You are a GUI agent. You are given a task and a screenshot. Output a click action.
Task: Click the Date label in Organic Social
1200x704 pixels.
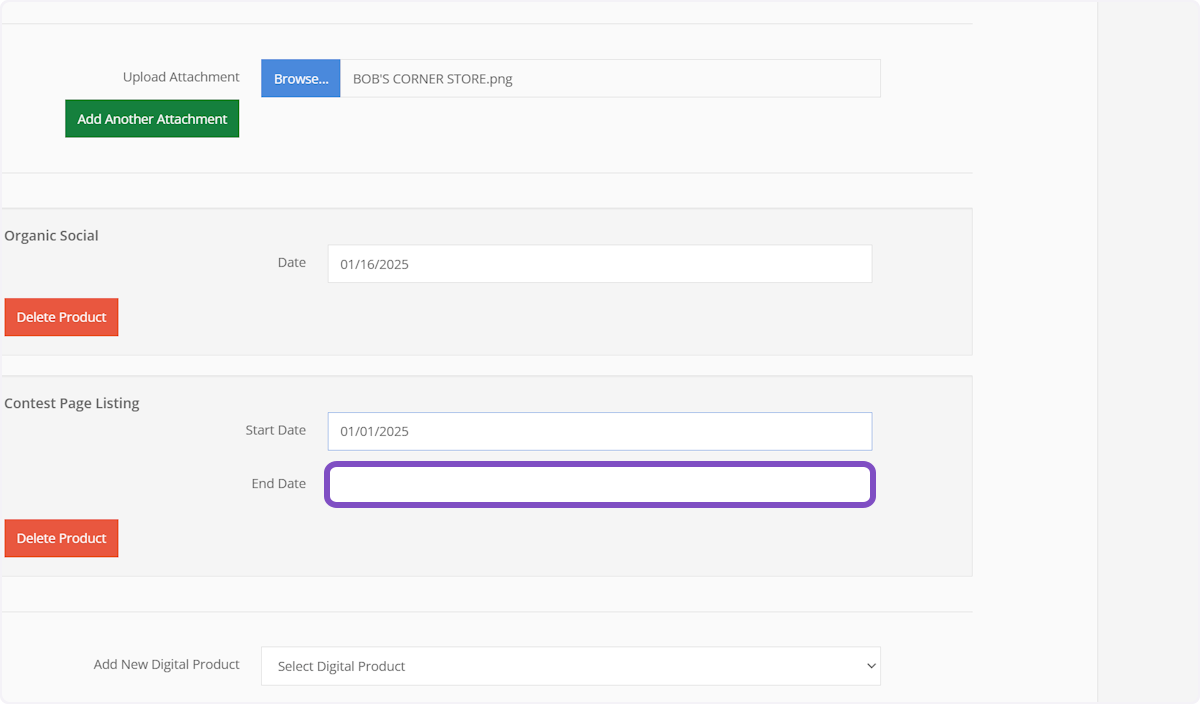pos(291,262)
